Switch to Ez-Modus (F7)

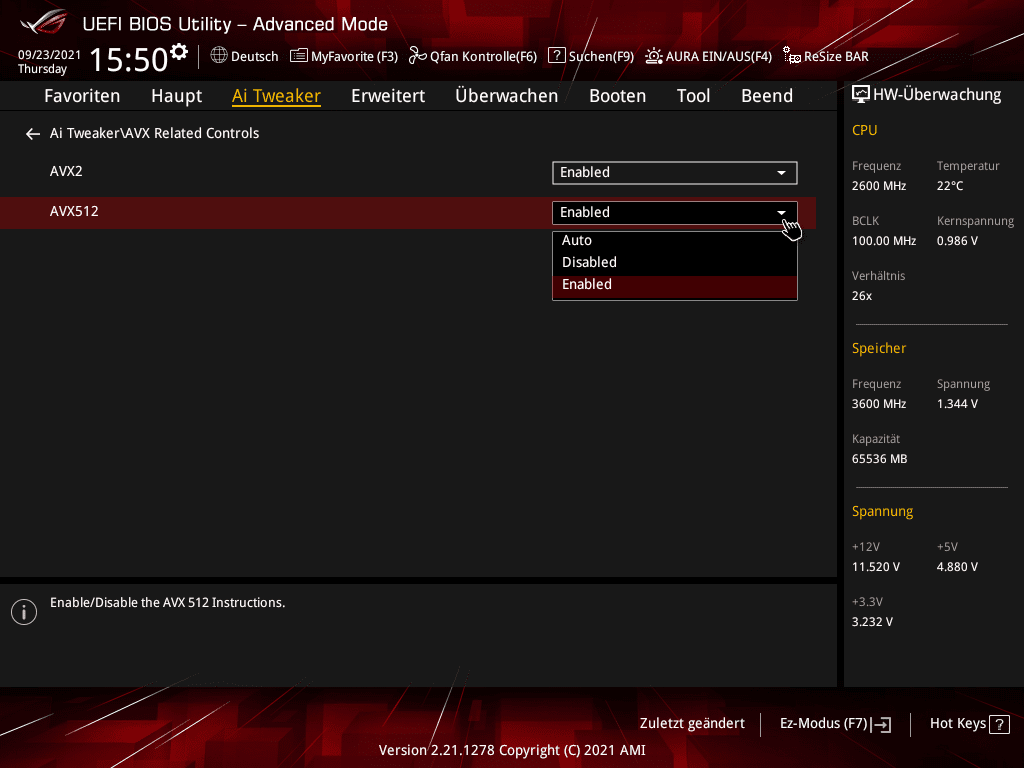click(x=835, y=724)
